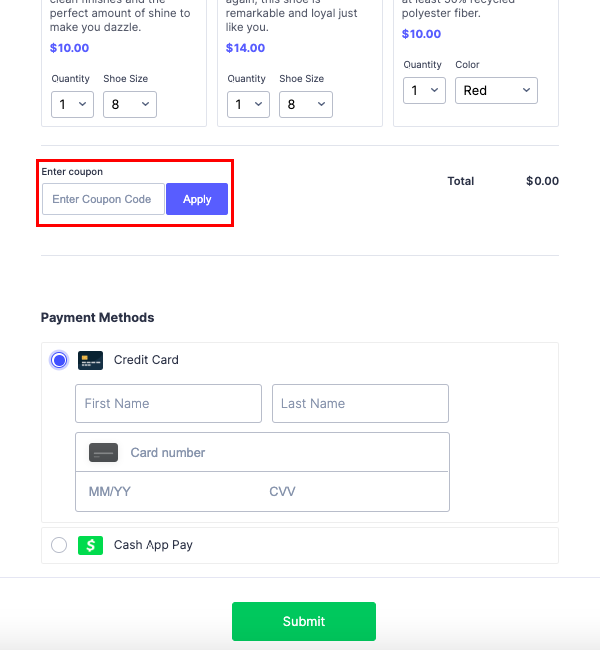Click the green Cash App dollar icon
The height and width of the screenshot is (650, 600).
[90, 545]
